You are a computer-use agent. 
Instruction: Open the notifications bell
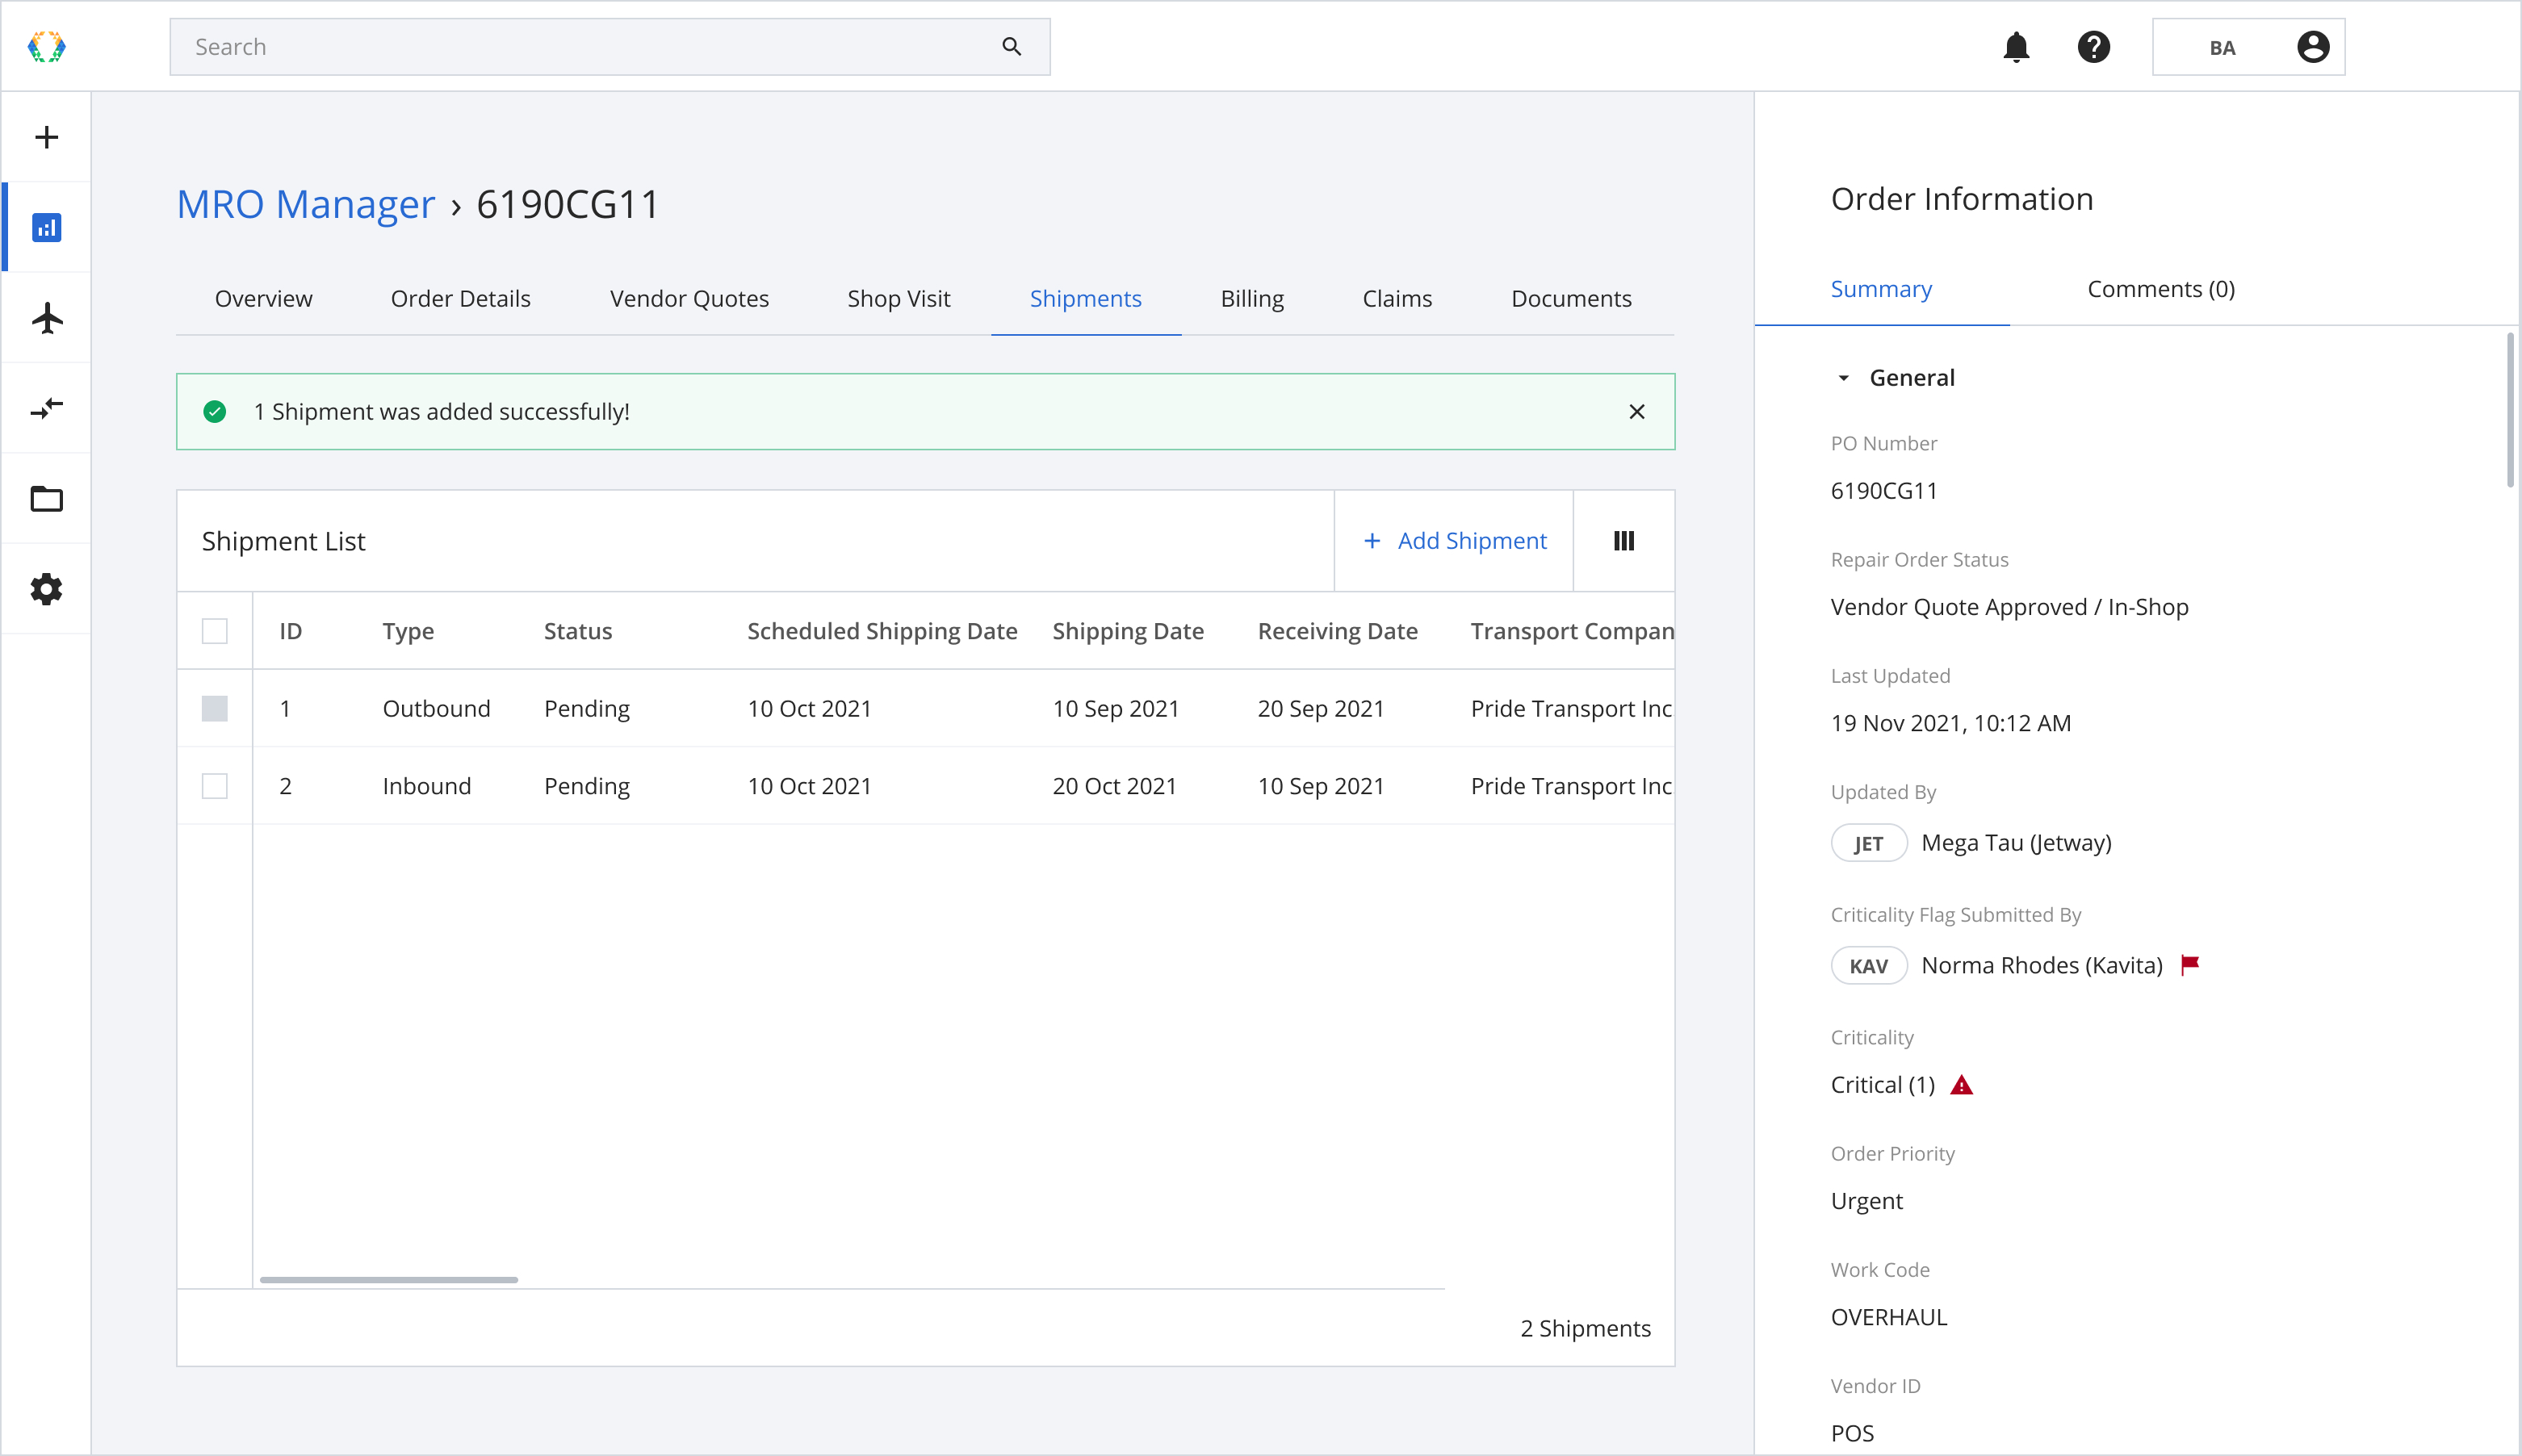(2016, 47)
